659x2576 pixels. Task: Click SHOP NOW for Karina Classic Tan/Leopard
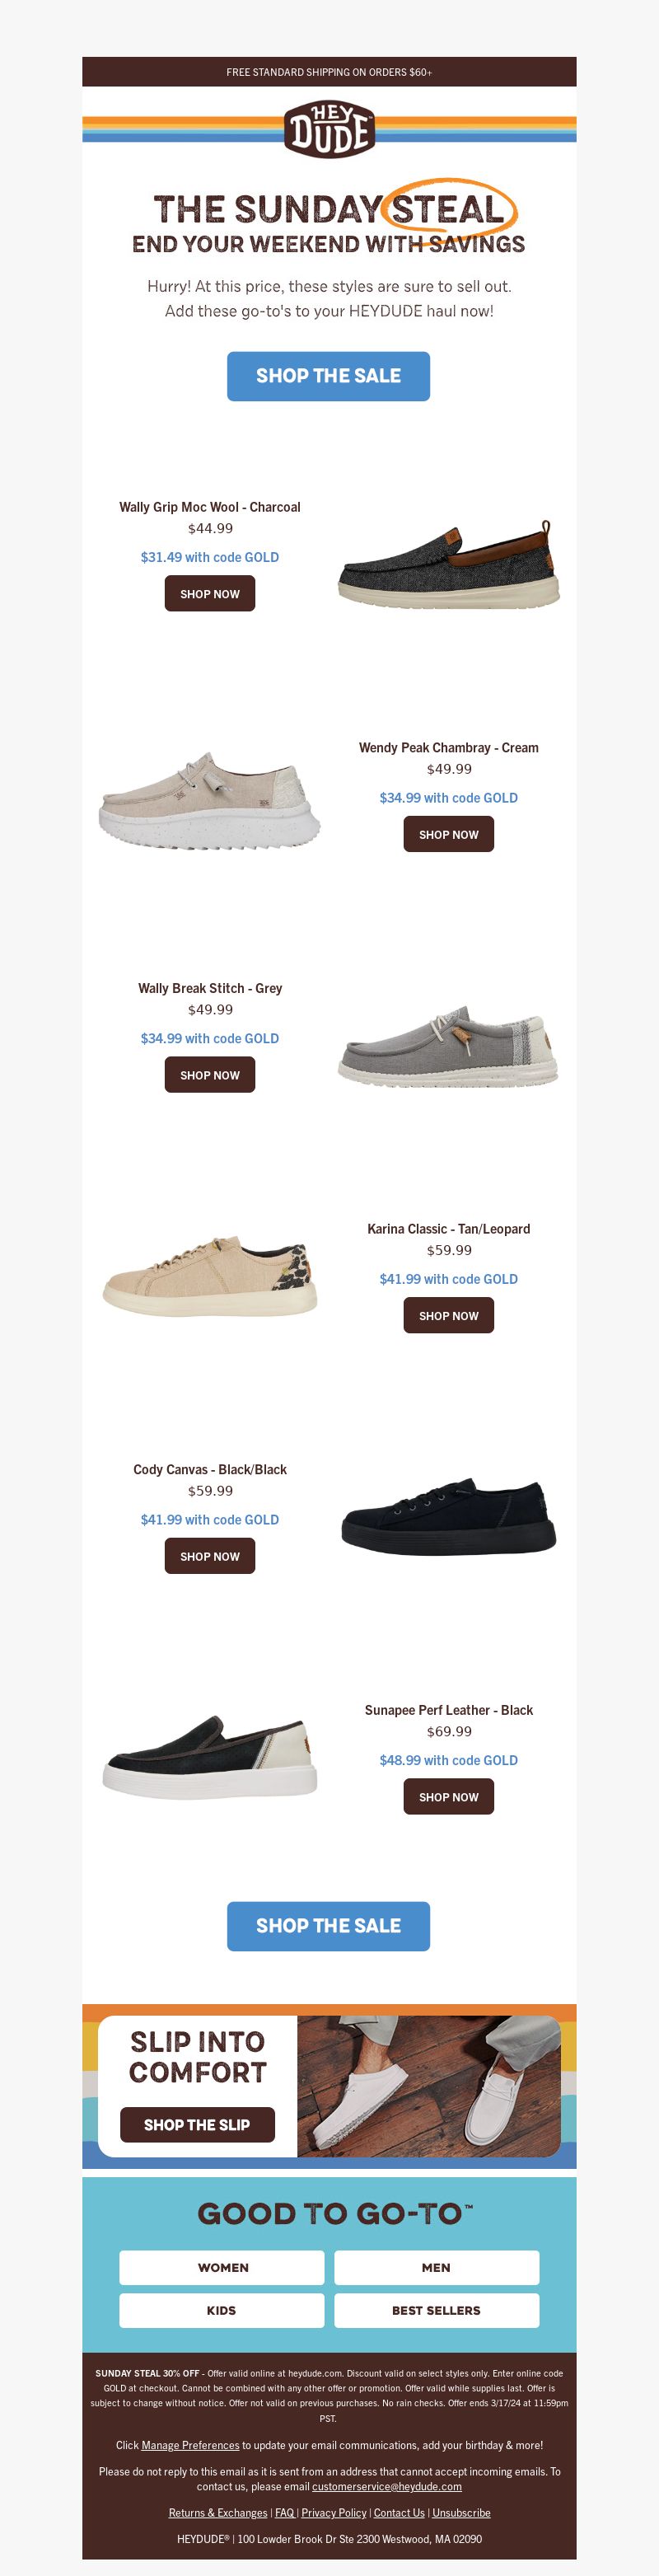coord(448,1315)
